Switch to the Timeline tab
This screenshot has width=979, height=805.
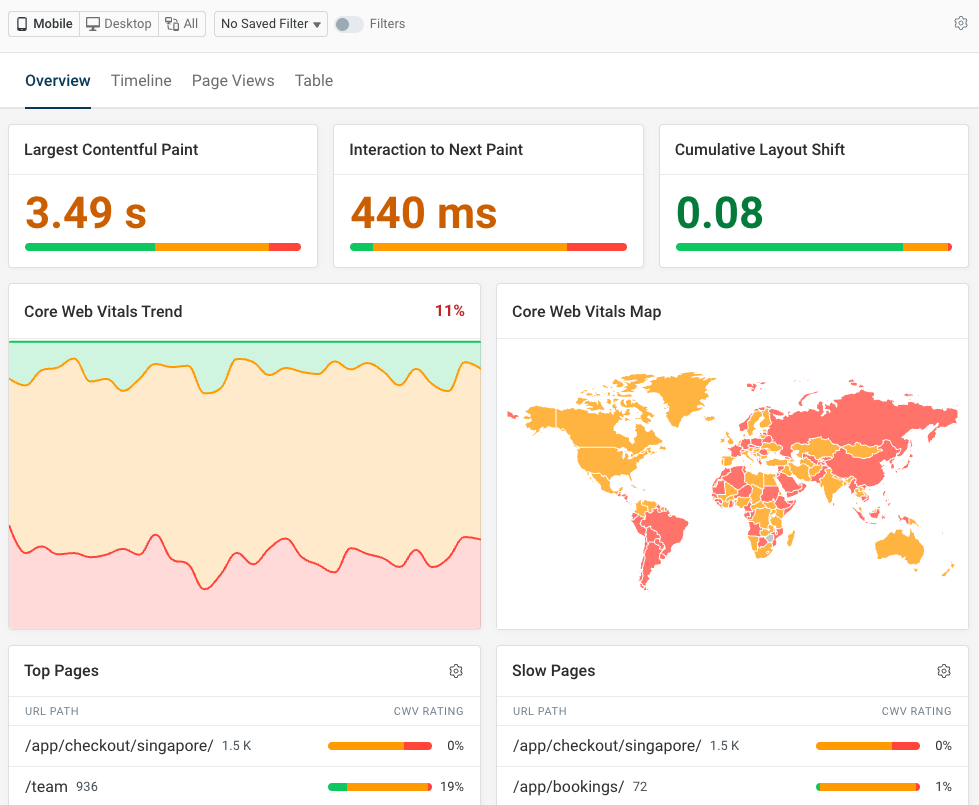[140, 80]
